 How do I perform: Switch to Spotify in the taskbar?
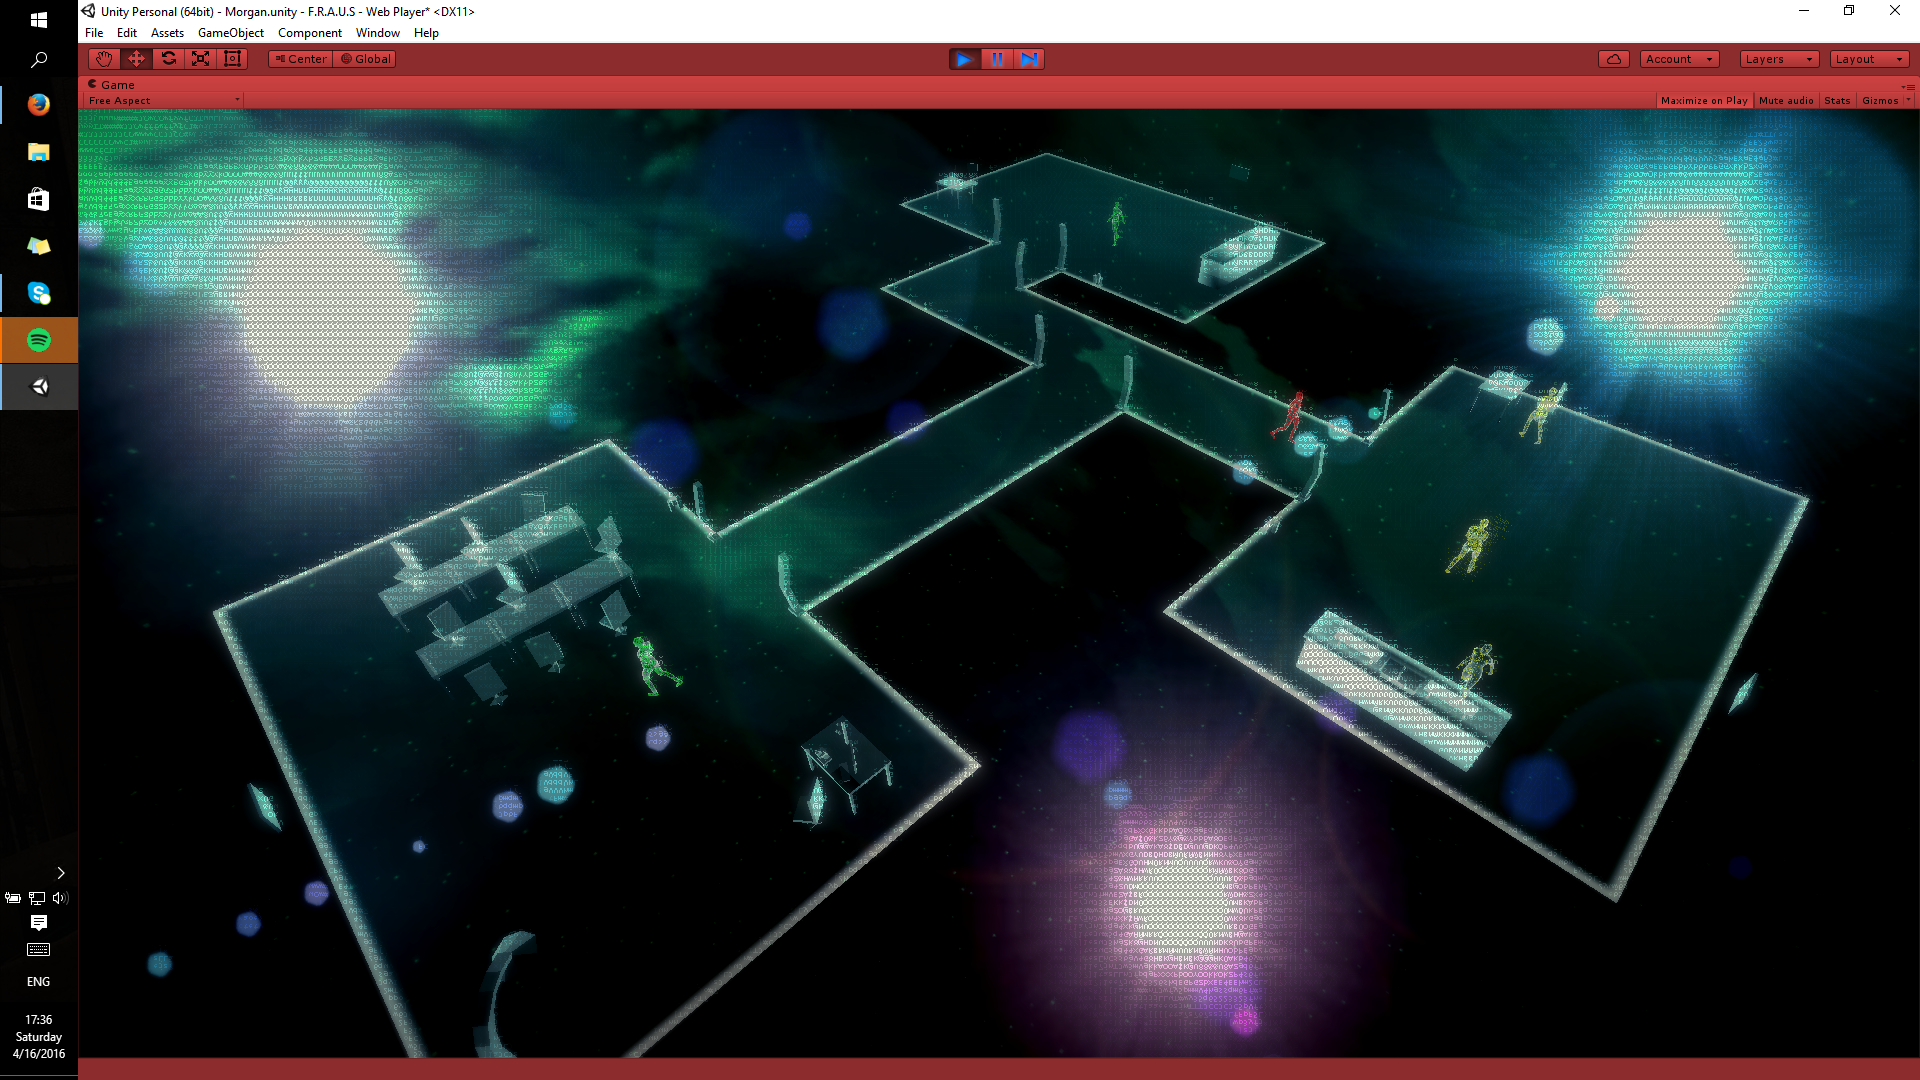(39, 340)
